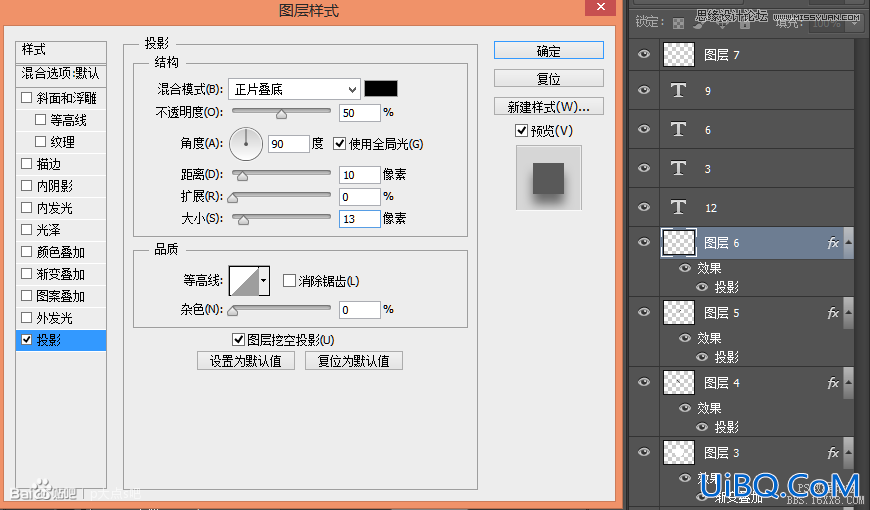The image size is (870, 510).
Task: Click the 不透明度 slider handle
Action: [281, 114]
